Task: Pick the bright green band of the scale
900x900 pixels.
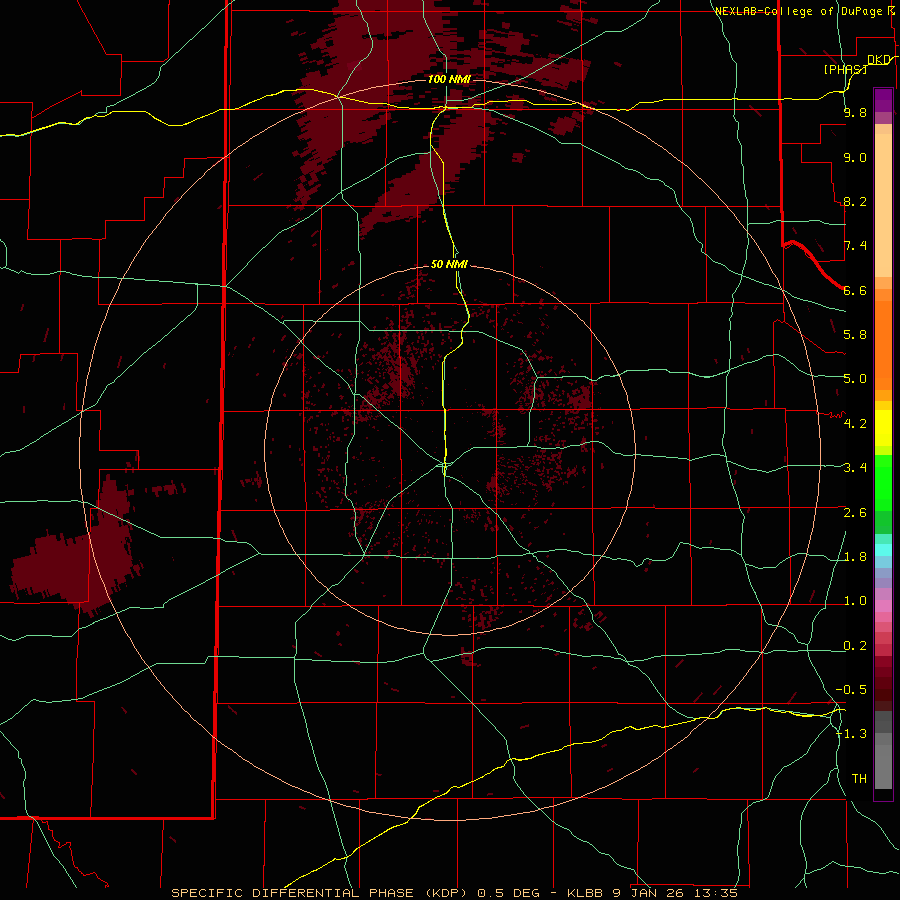Action: pyautogui.click(x=883, y=482)
